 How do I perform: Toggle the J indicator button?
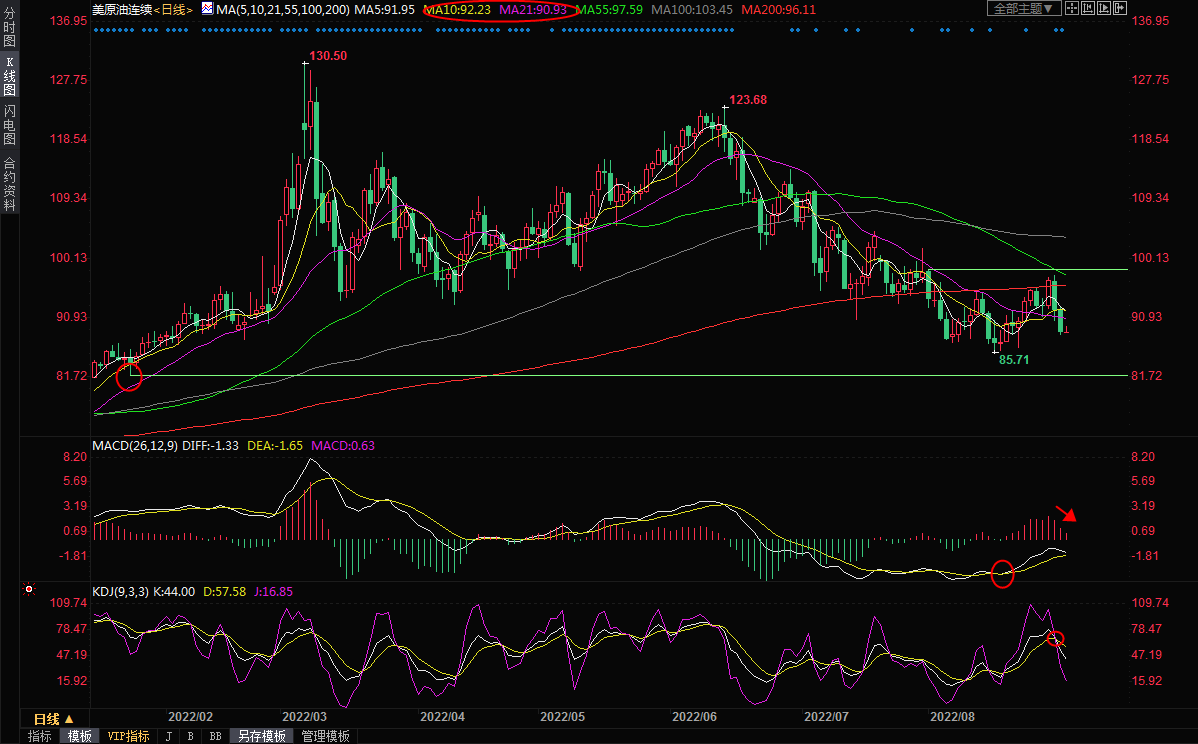167,736
